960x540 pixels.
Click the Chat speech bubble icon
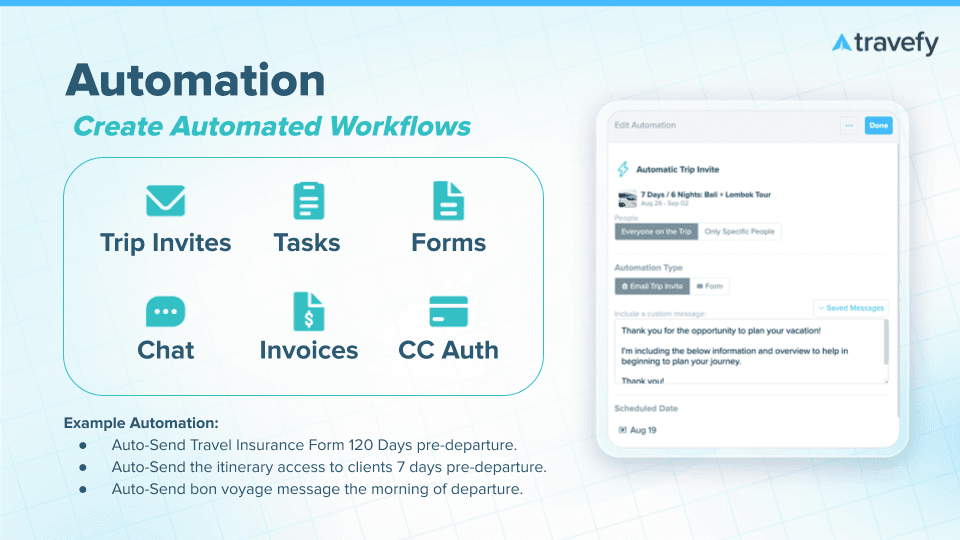[x=165, y=312]
